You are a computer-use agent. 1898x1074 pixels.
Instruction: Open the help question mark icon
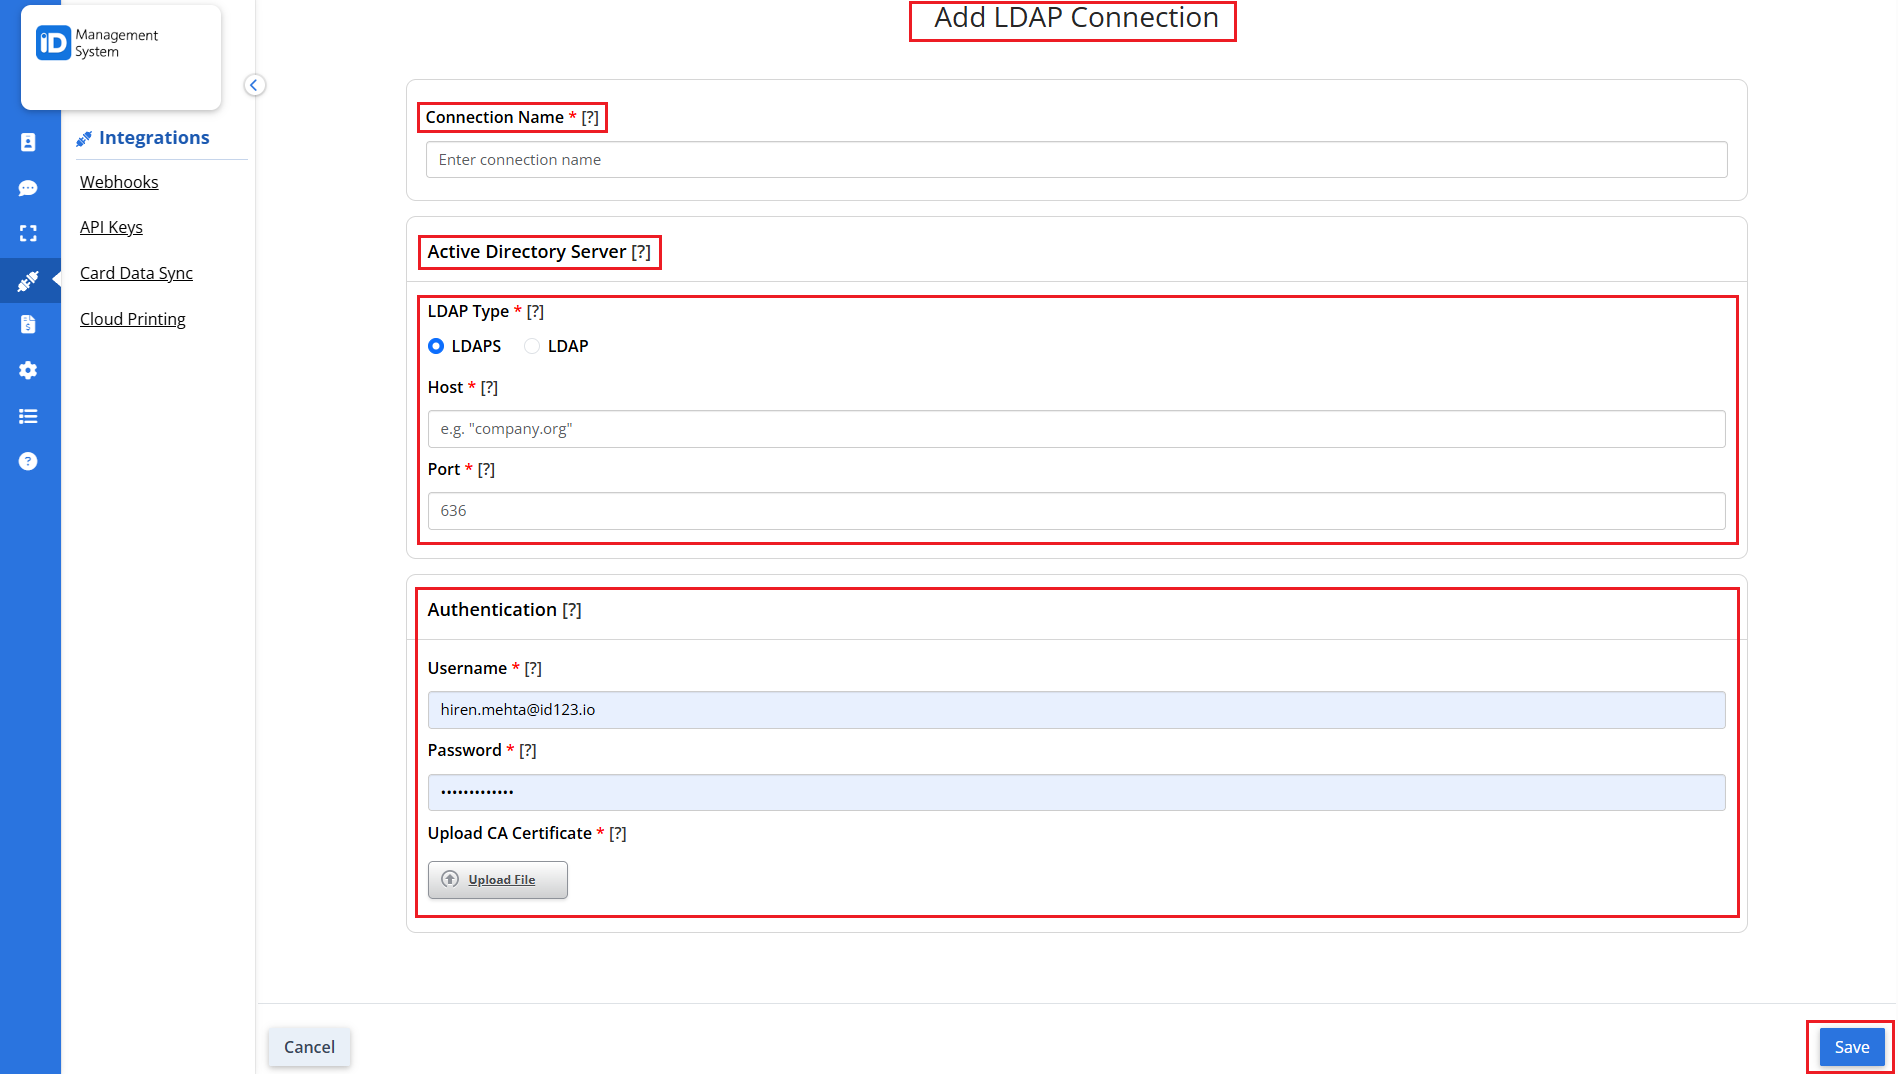(28, 461)
